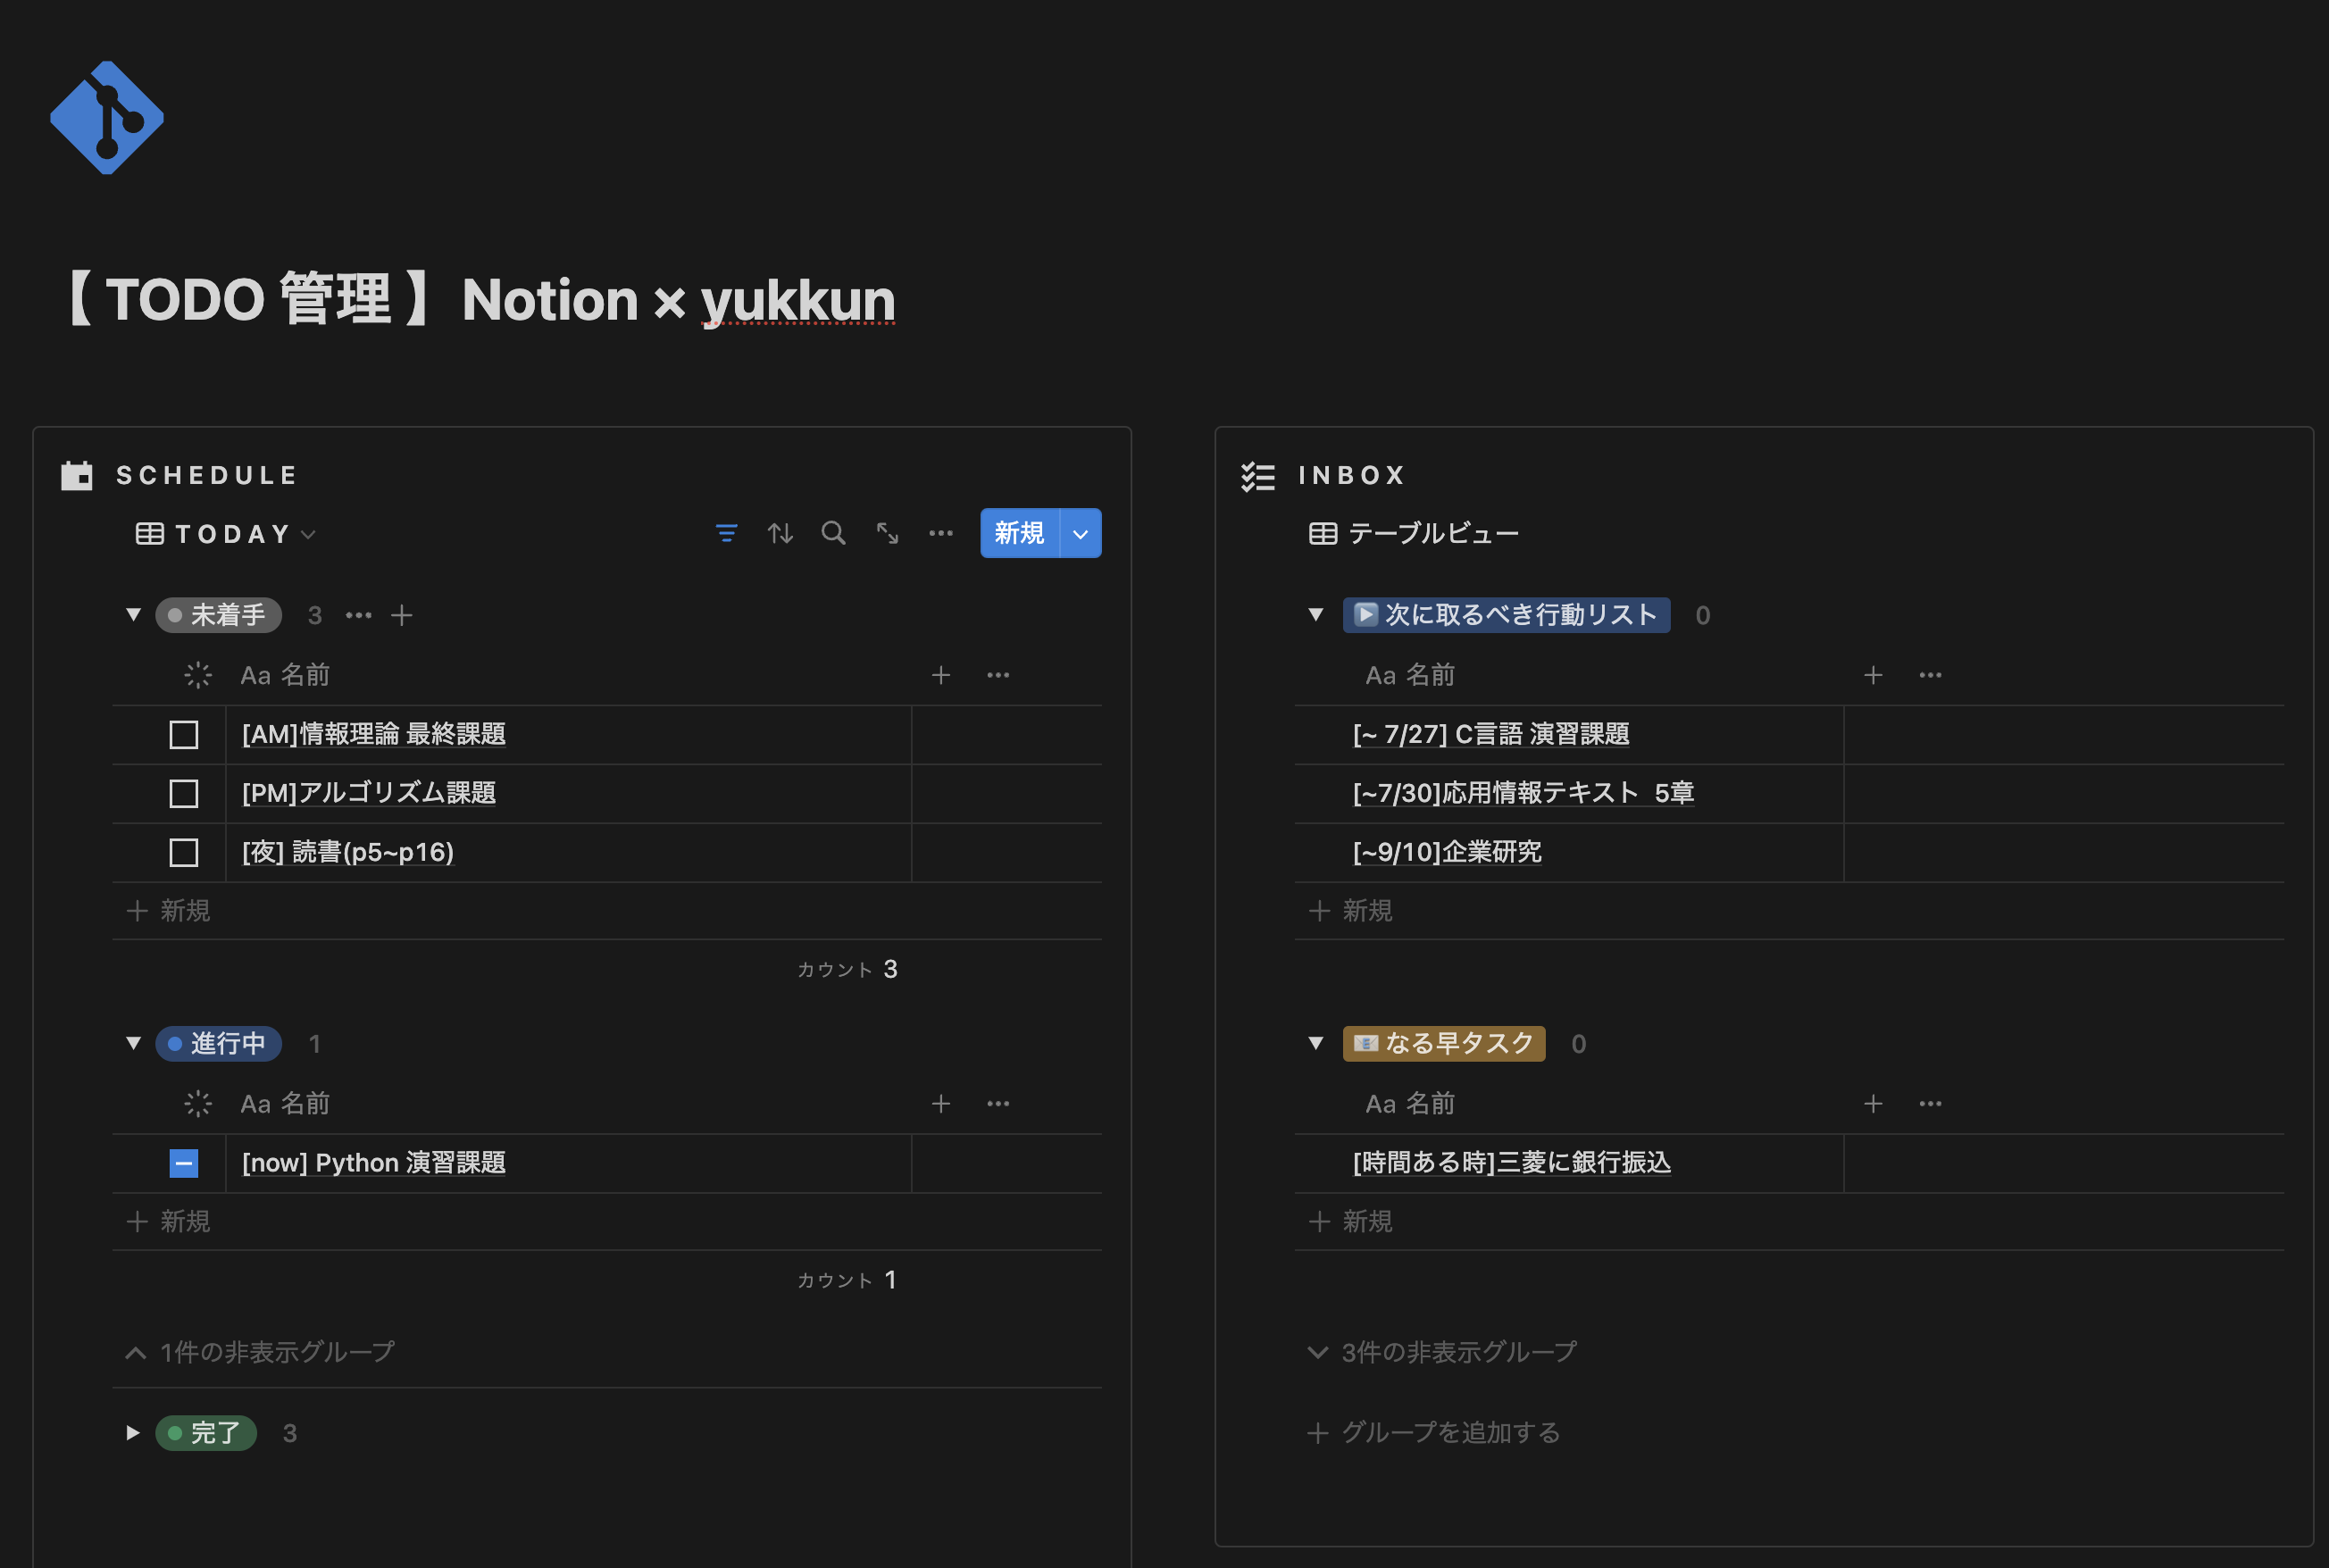The width and height of the screenshot is (2329, 1568).
Task: Click the expand full-page arrows icon
Action: pos(887,533)
